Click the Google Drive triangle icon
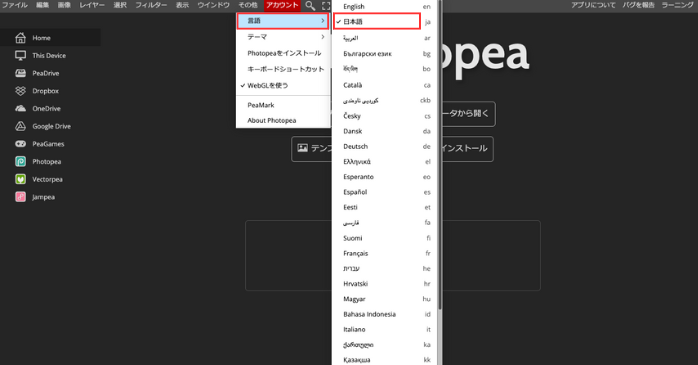The width and height of the screenshot is (698, 365). point(20,126)
